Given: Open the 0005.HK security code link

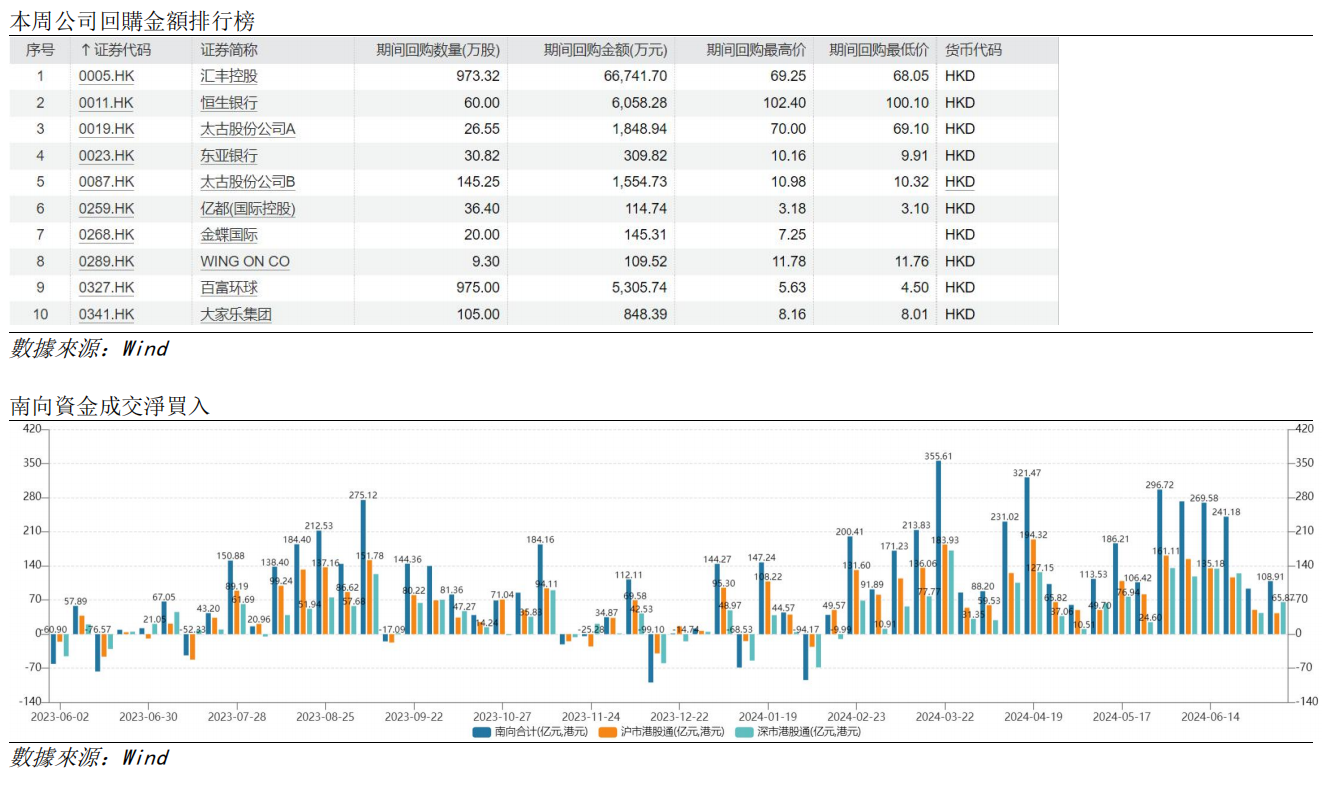Looking at the screenshot, I should [x=106, y=76].
